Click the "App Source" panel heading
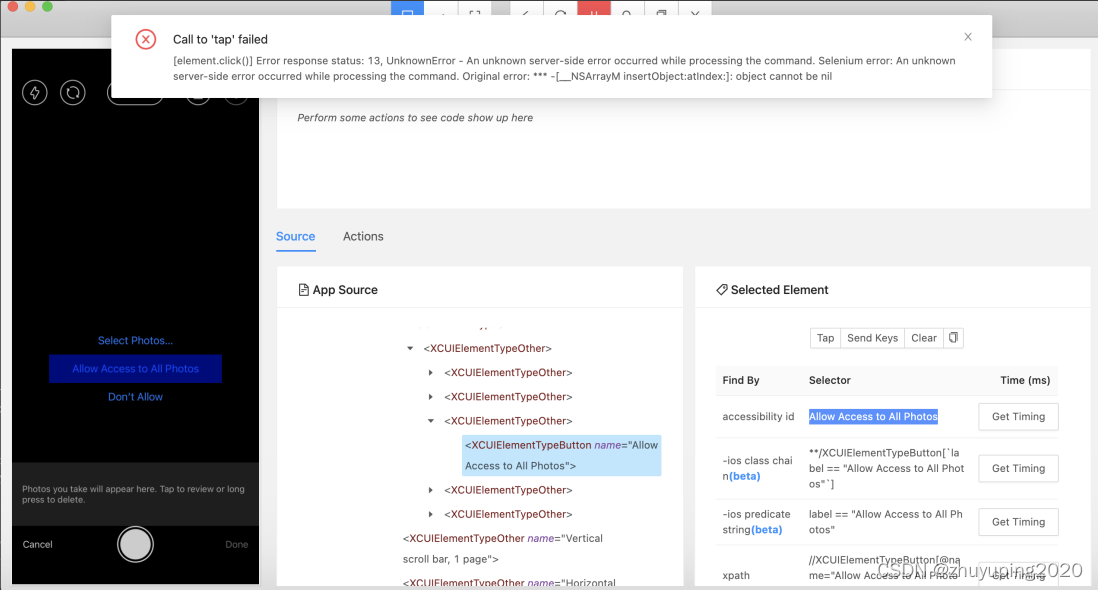The width and height of the screenshot is (1098, 590). pyautogui.click(x=338, y=290)
